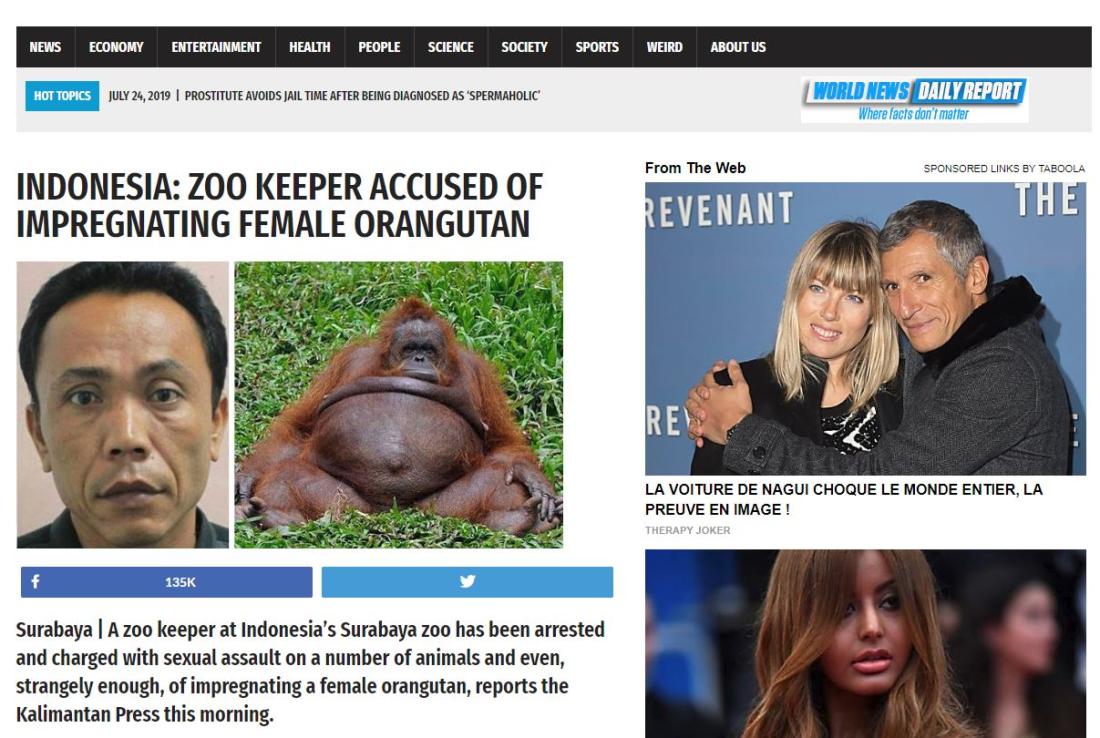The height and width of the screenshot is (738, 1100).
Task: Open the 'Spermaholic' hot topic headline
Action: click(362, 96)
